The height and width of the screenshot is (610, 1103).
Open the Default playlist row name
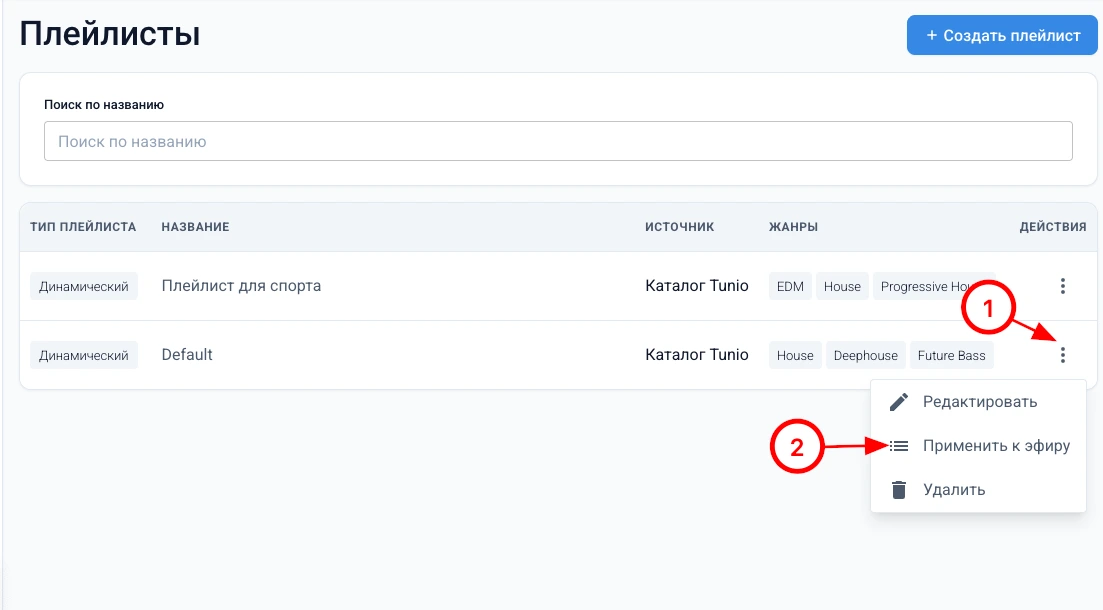pos(187,355)
